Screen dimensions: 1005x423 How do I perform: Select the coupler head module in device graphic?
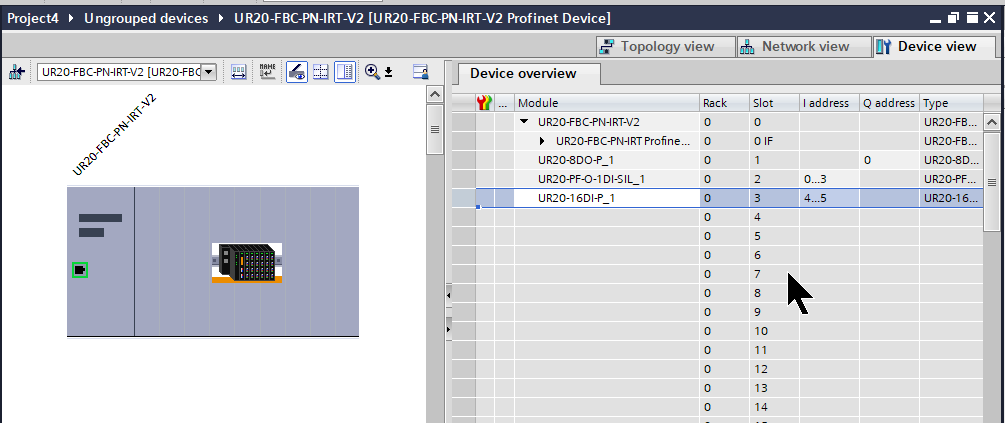pyautogui.click(x=101, y=261)
